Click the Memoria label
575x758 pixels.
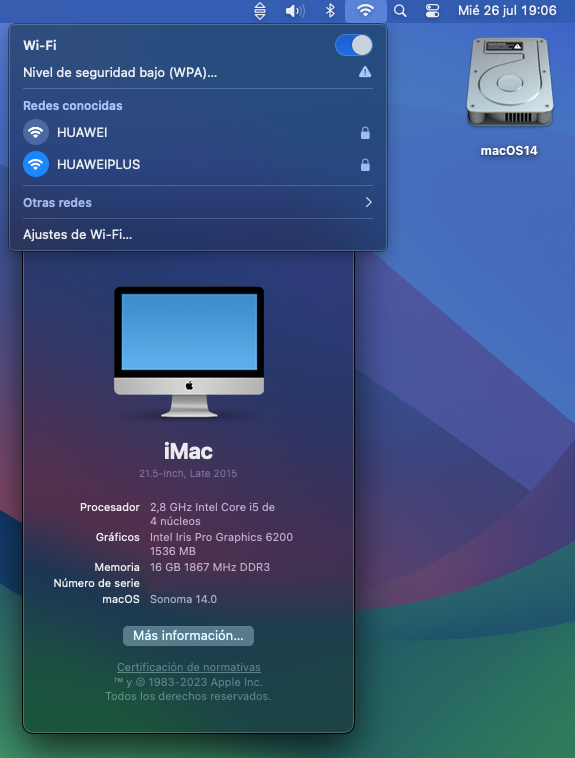[x=117, y=567]
